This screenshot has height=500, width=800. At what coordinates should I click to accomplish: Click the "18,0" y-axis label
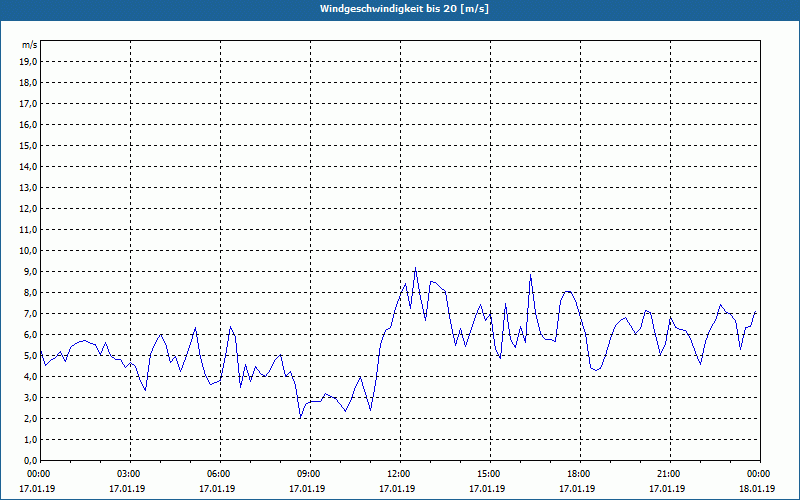click(28, 83)
